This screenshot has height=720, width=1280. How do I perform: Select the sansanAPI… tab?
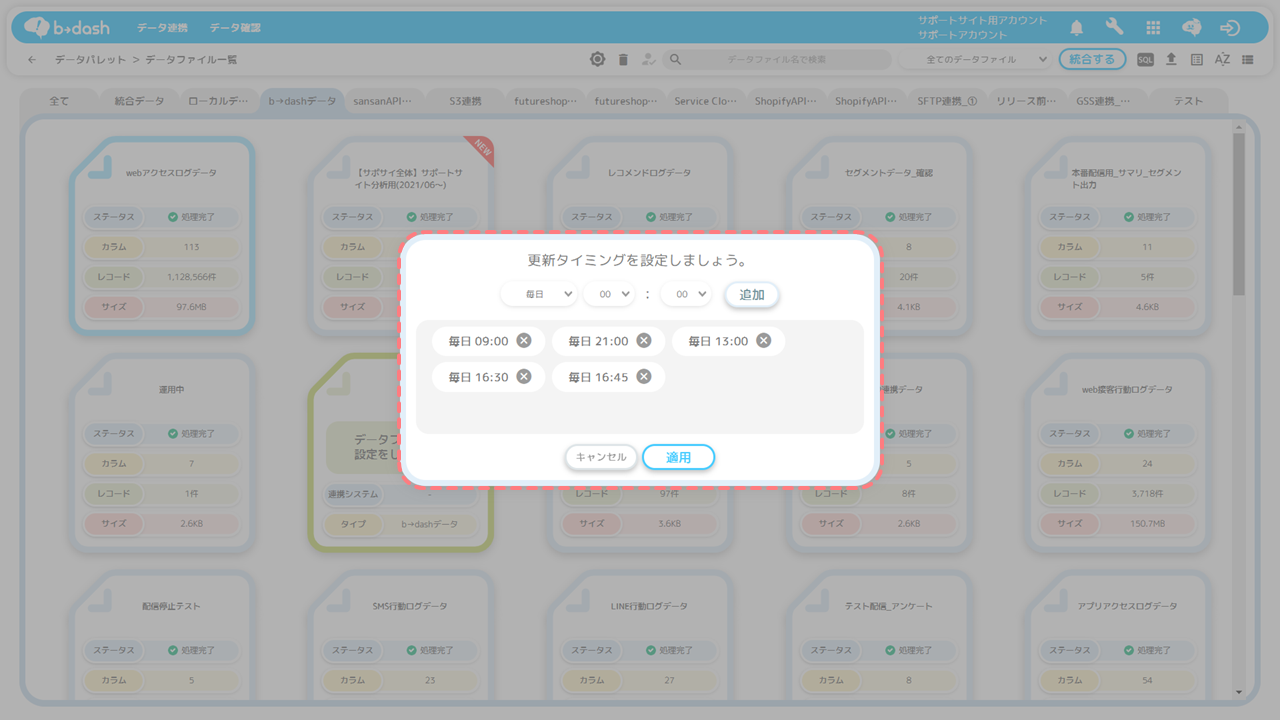pyautogui.click(x=383, y=101)
